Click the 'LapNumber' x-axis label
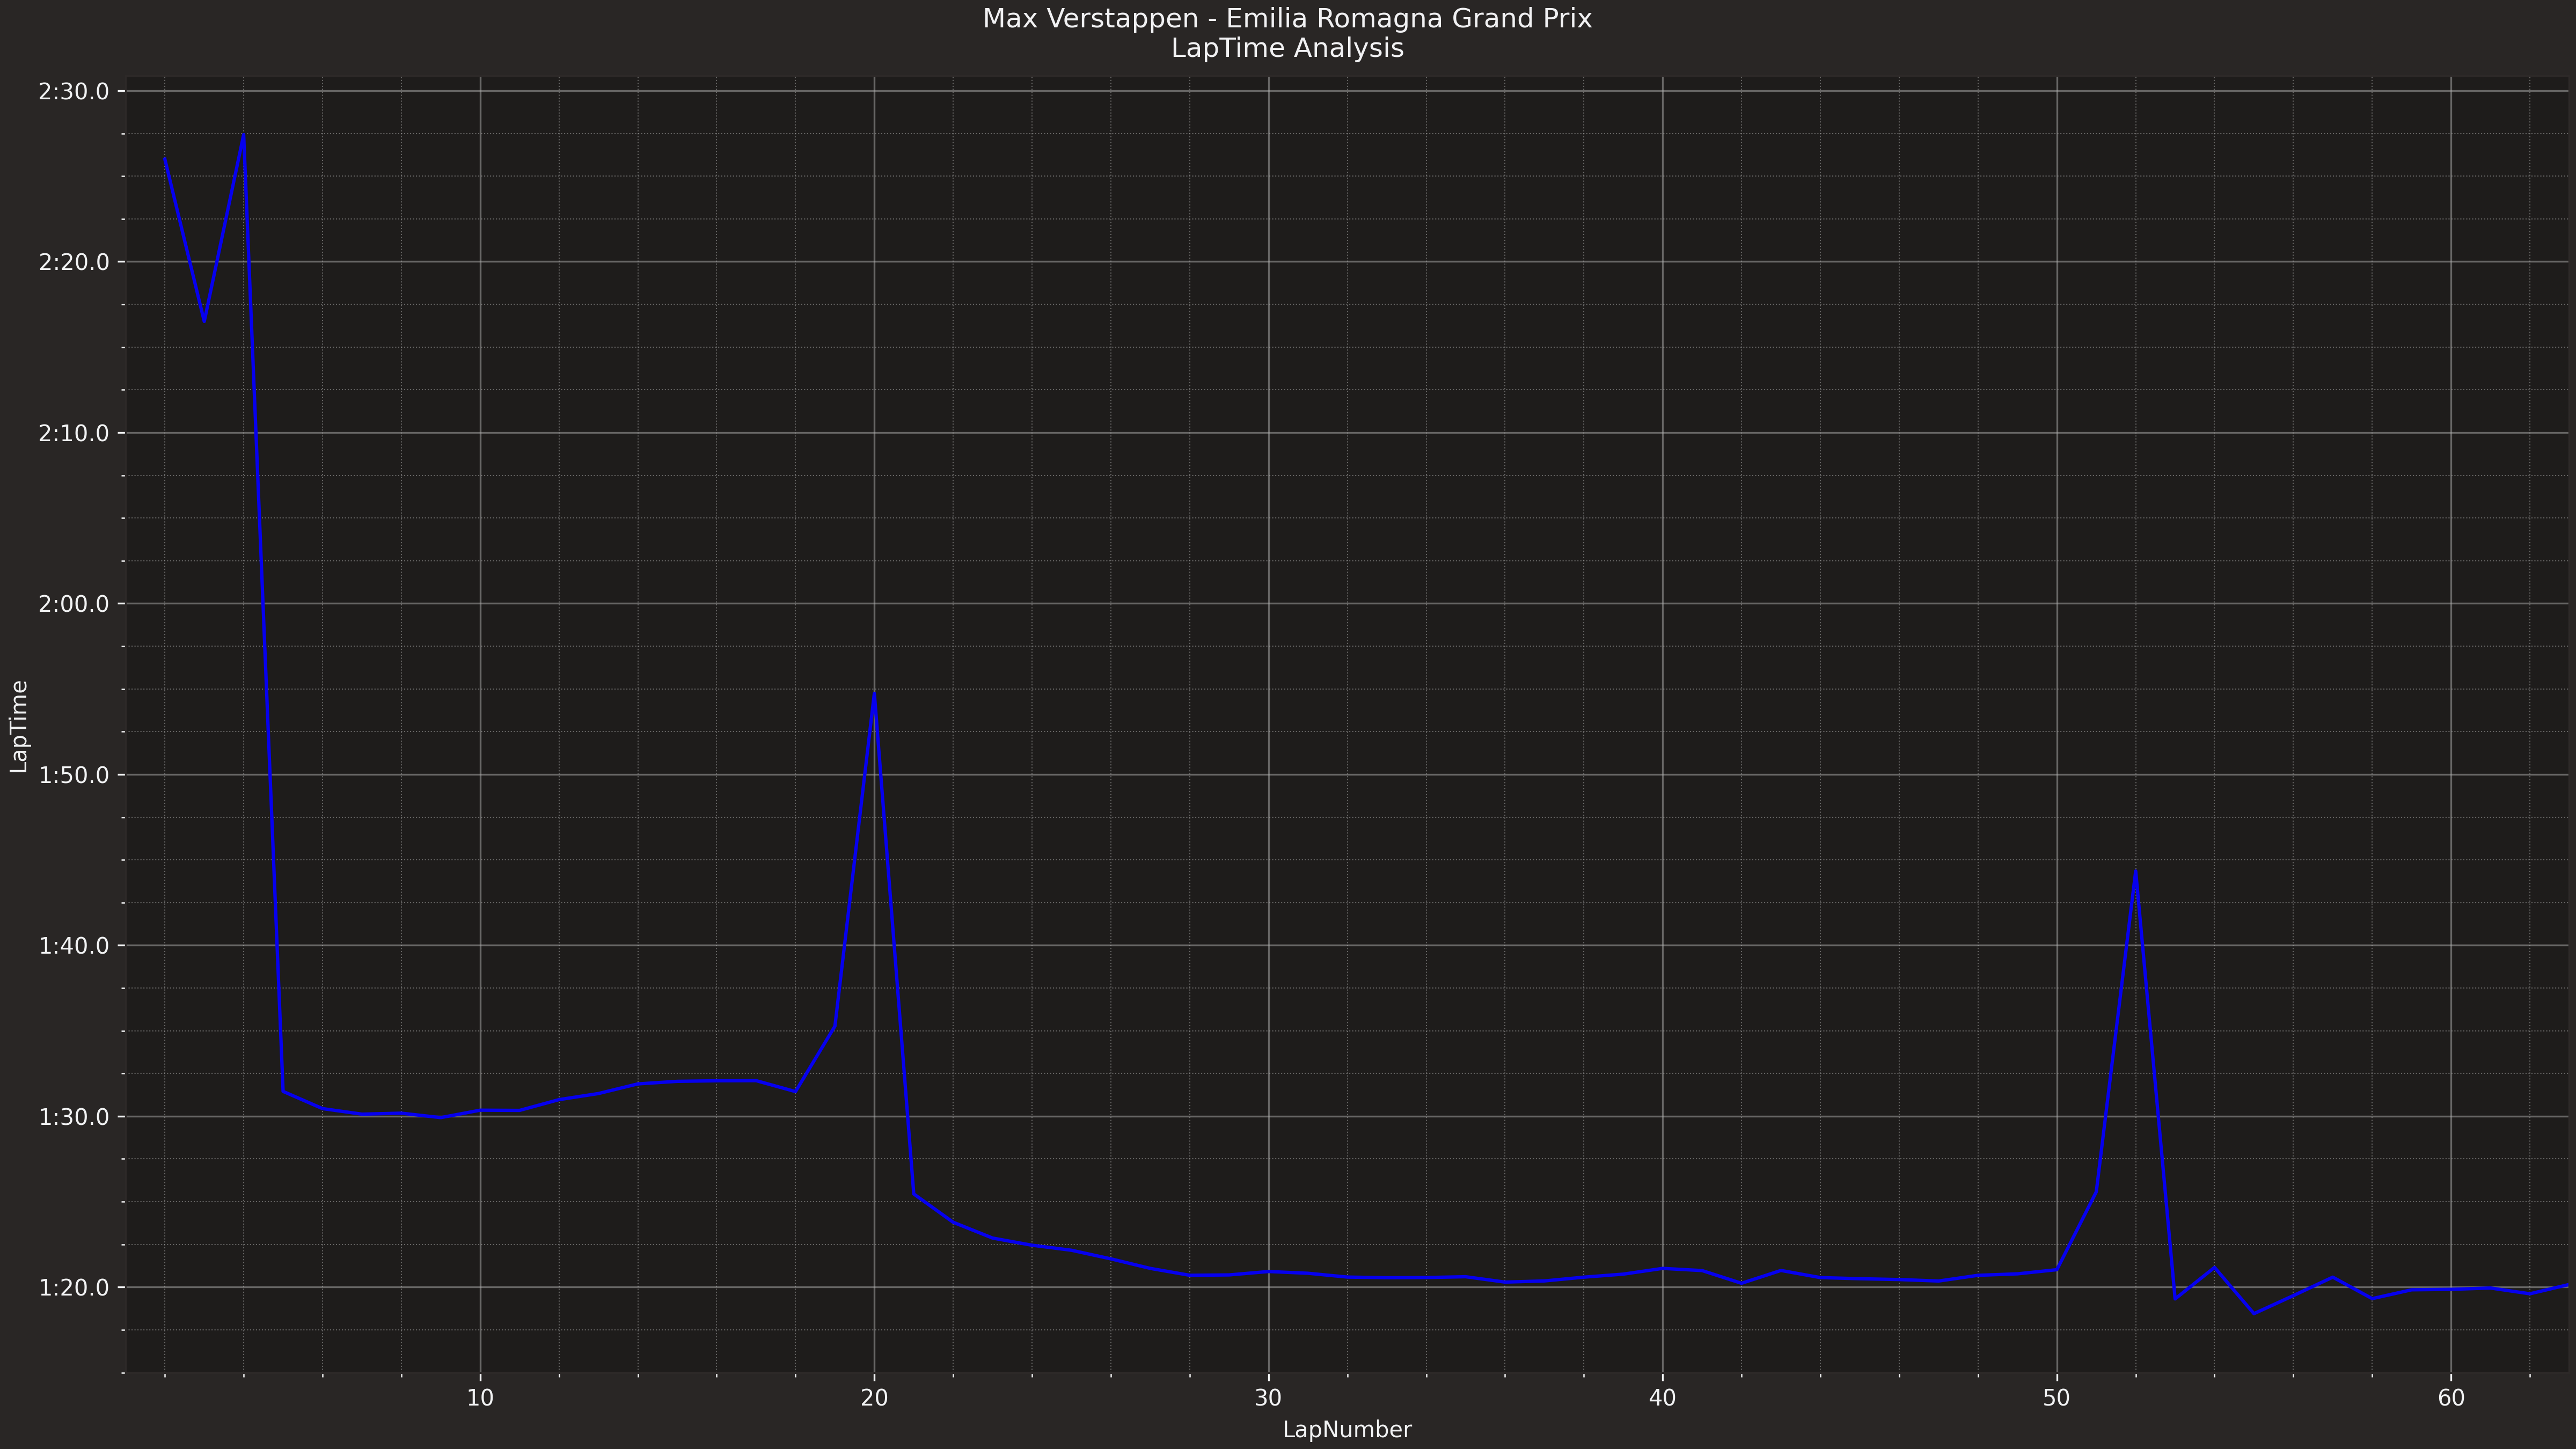The image size is (2576, 1449). click(1347, 1430)
